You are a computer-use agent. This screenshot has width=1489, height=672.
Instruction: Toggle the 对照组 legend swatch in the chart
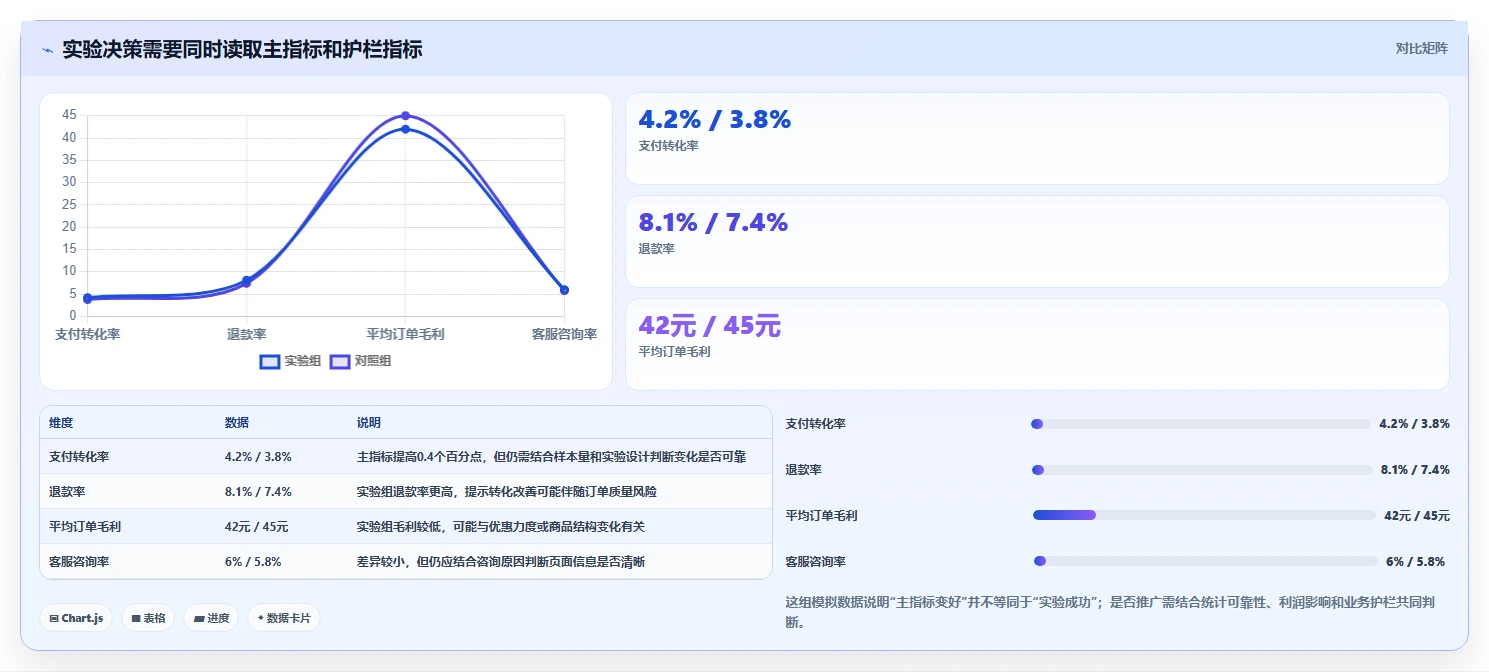click(x=339, y=361)
